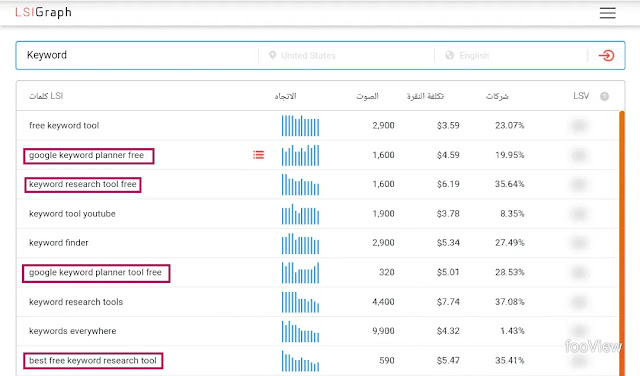
Task: Click the 8.35% competition value
Action: [x=512, y=214]
